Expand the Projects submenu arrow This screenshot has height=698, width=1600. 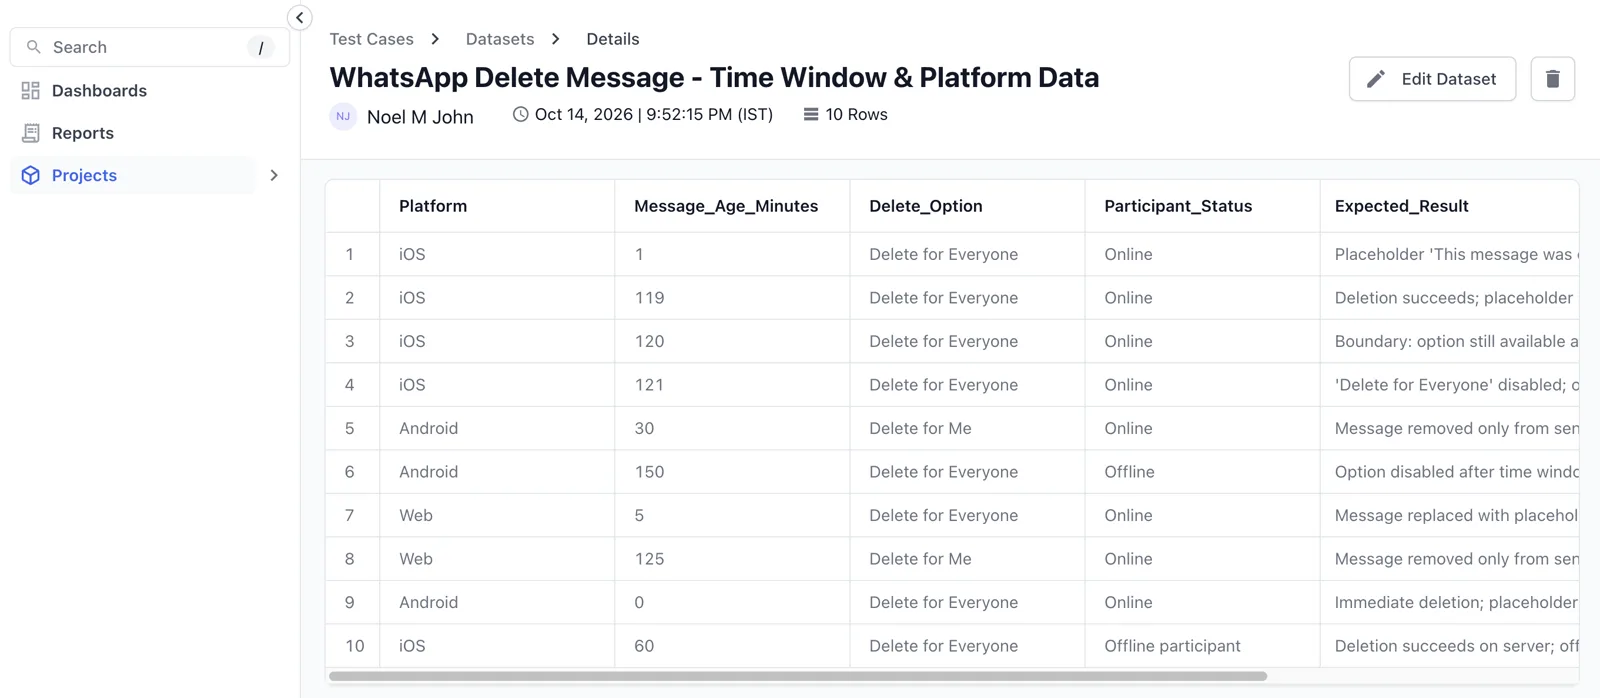coord(274,175)
